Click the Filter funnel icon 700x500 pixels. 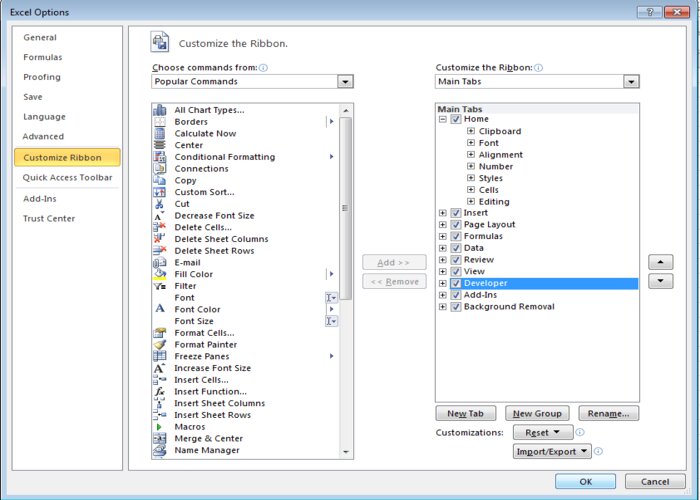coord(159,286)
